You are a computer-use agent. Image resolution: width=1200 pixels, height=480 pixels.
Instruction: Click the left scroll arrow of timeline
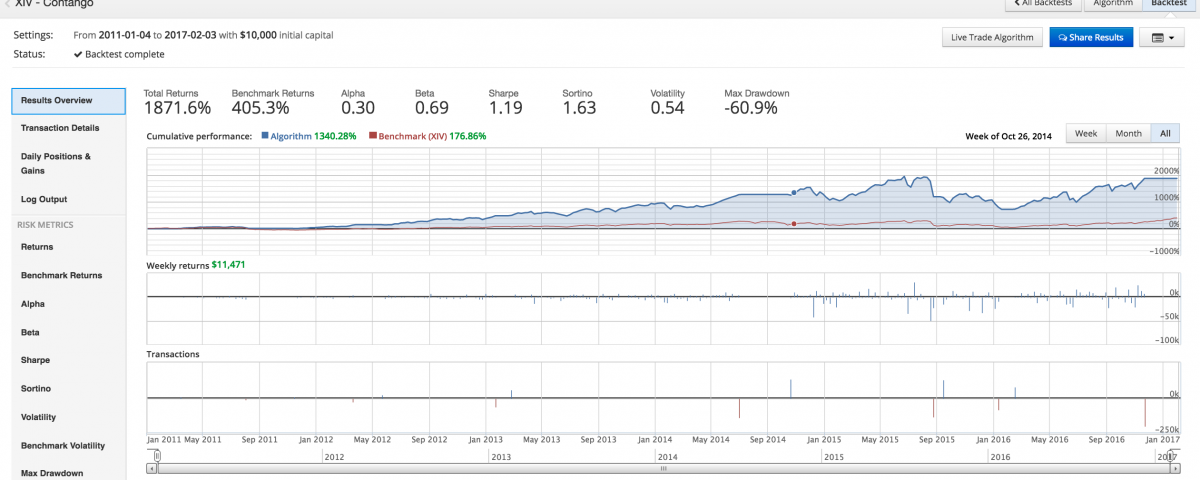coord(151,467)
